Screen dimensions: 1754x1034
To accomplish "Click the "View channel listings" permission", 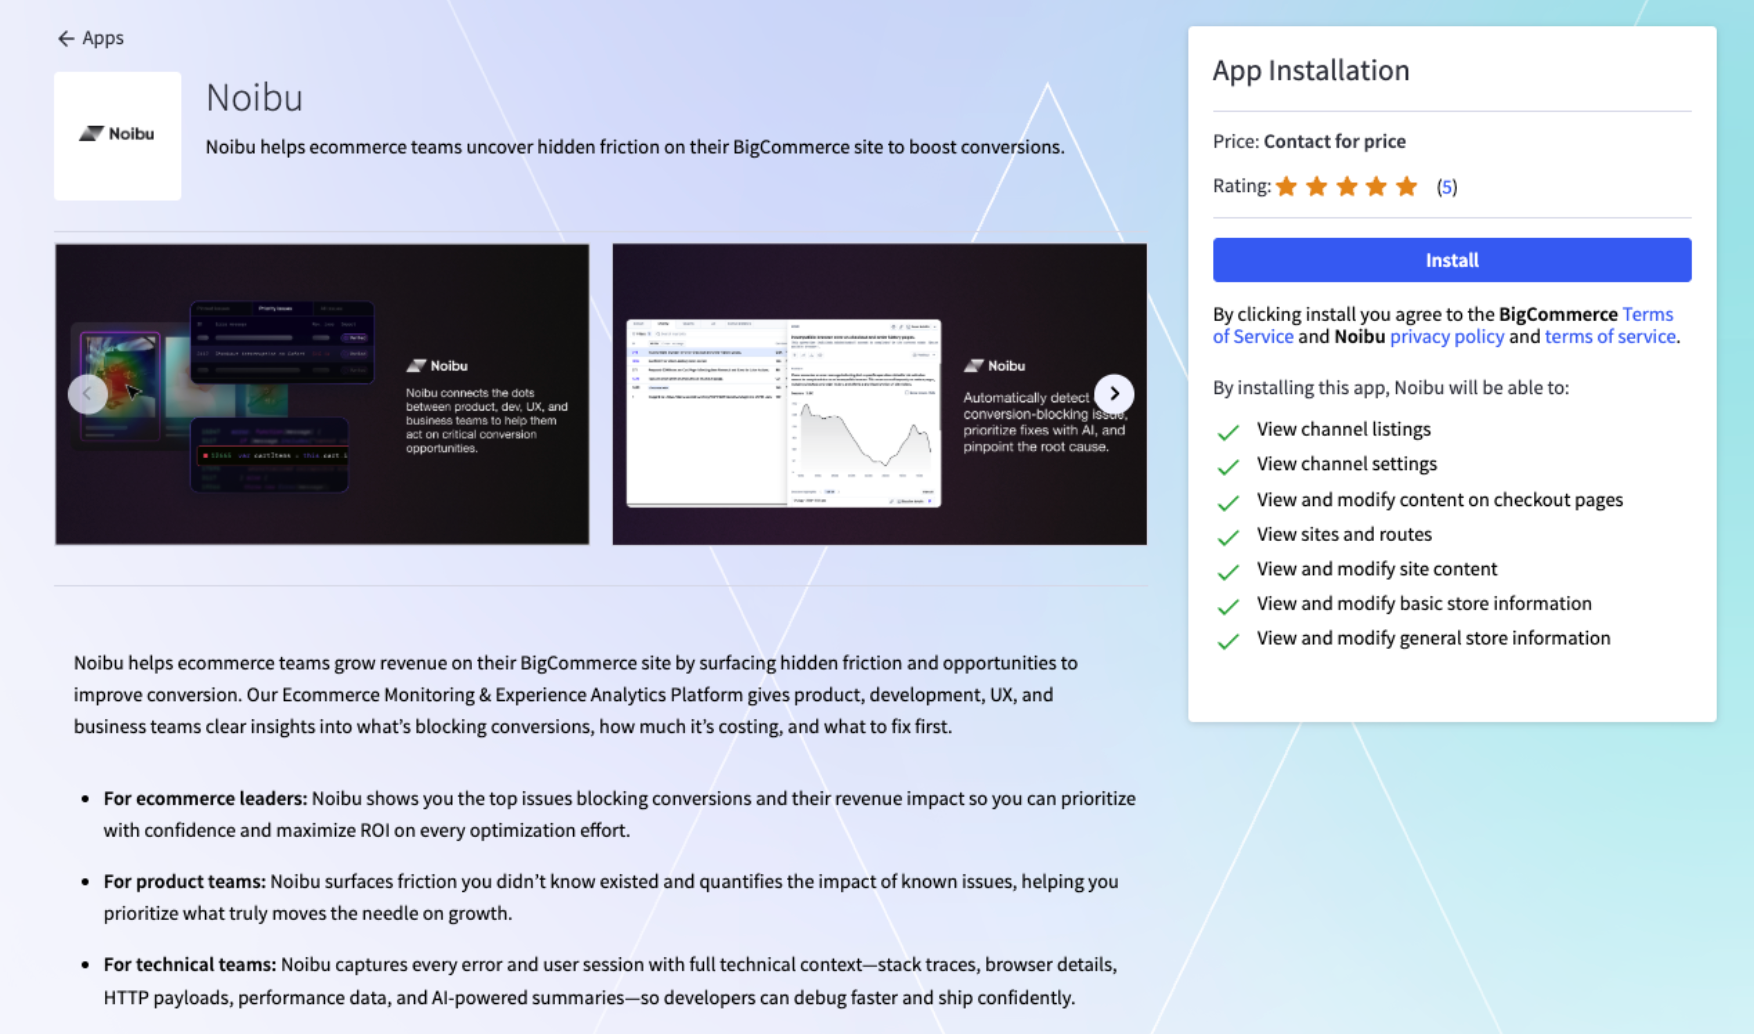I will pos(1344,429).
